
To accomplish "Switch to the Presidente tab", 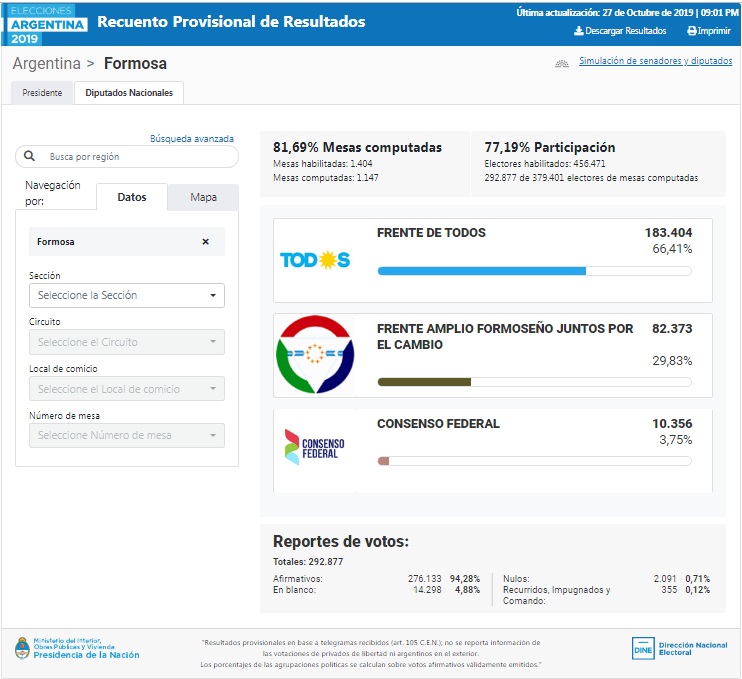I will click(42, 93).
